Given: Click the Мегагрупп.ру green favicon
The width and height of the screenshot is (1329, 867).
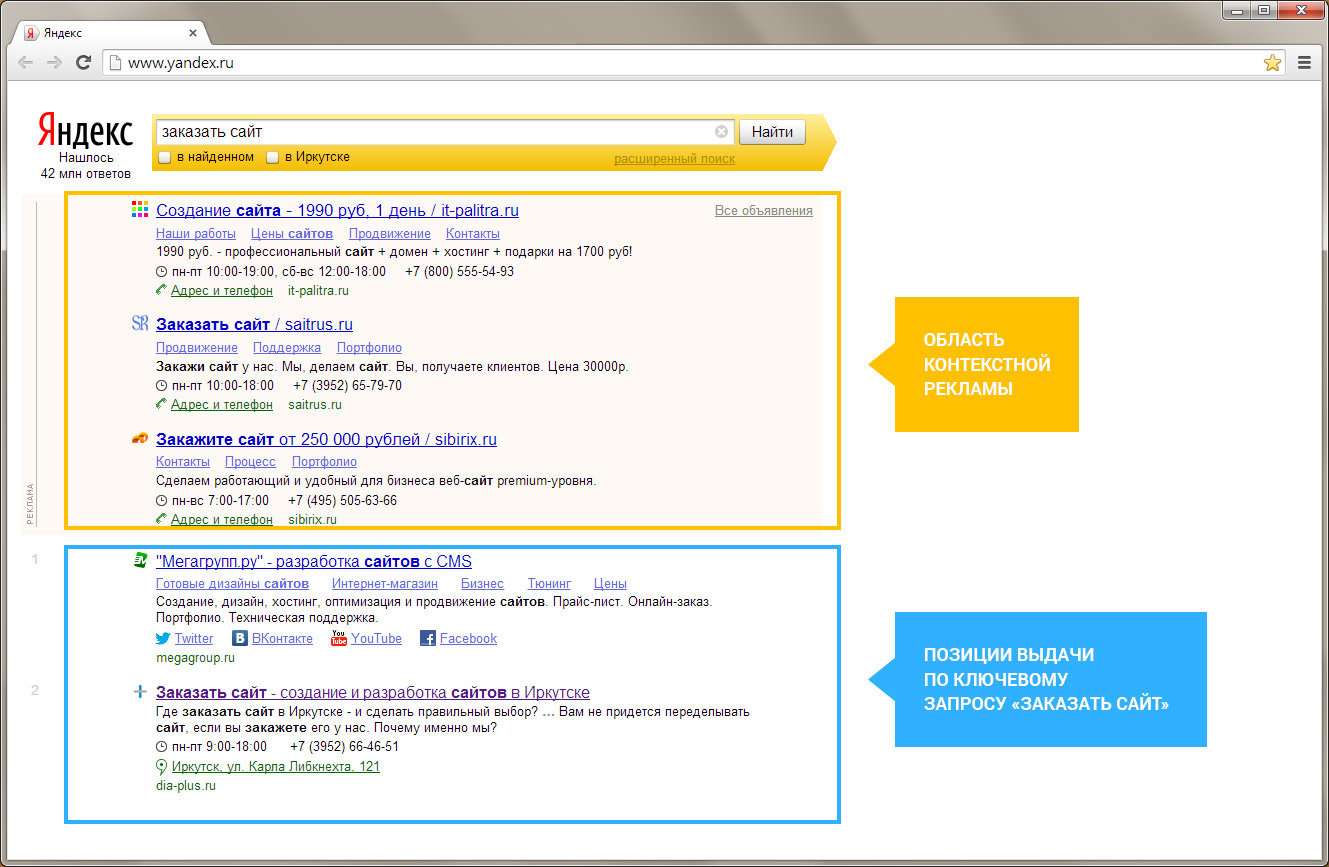Looking at the screenshot, I should tap(140, 560).
